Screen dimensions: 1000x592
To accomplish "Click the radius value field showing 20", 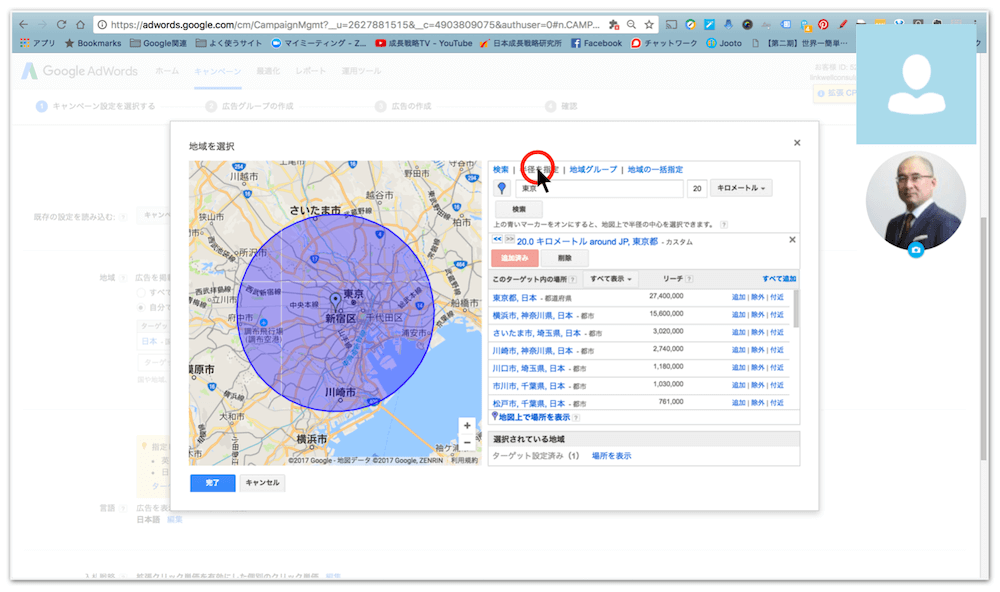I will (697, 188).
